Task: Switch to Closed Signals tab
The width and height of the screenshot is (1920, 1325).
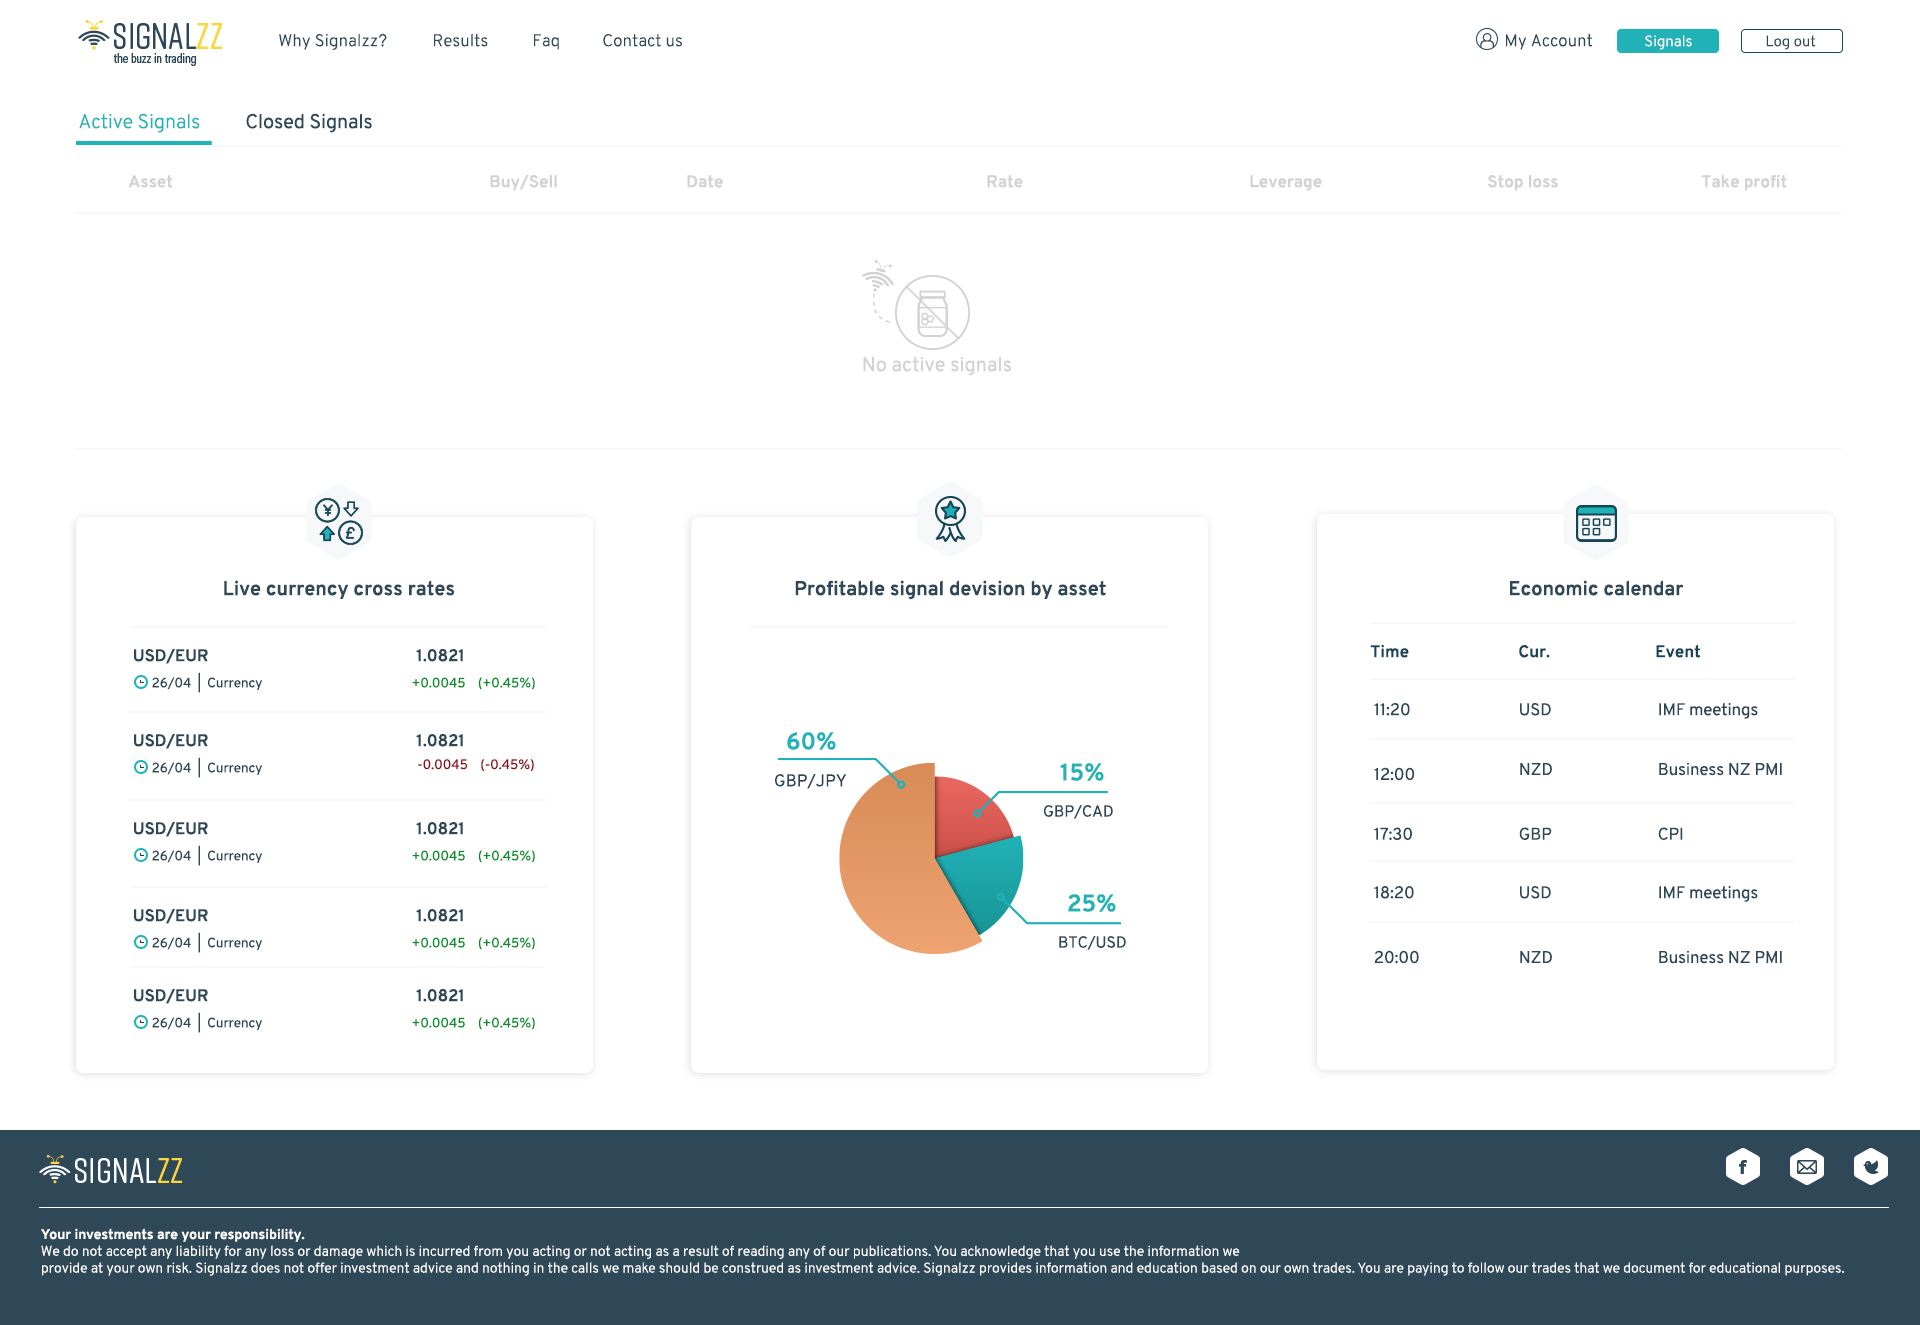Action: (x=308, y=122)
